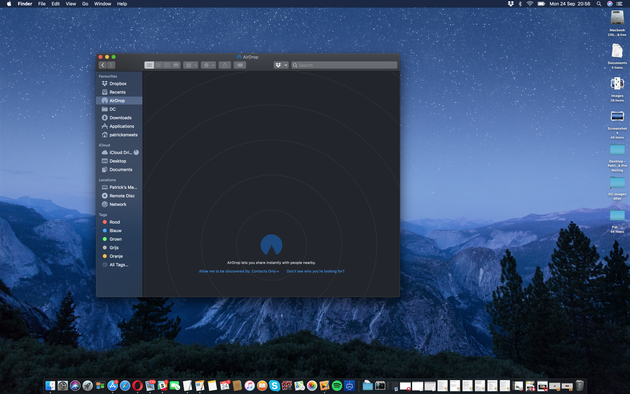Launch Safari from the Dock
The width and height of the screenshot is (630, 394).
125,386
